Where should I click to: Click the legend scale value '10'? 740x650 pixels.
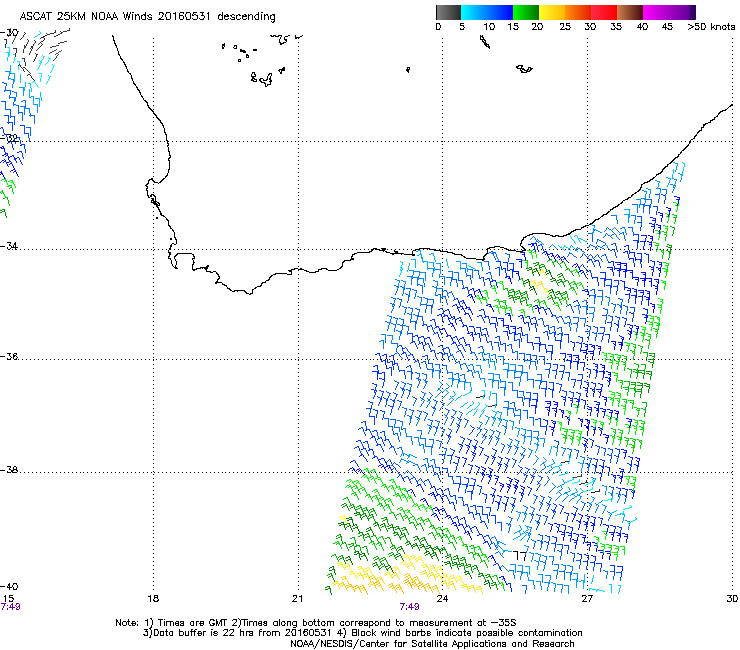tap(489, 27)
